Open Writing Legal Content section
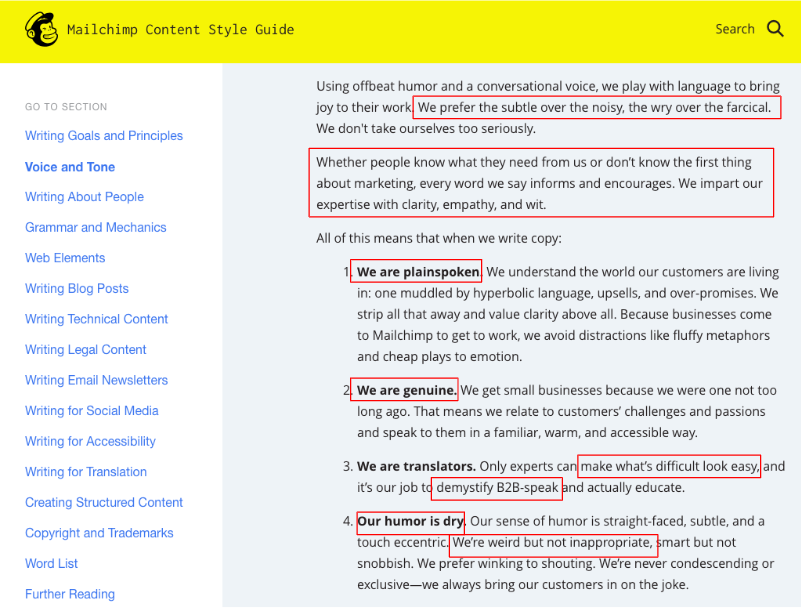 coord(85,350)
